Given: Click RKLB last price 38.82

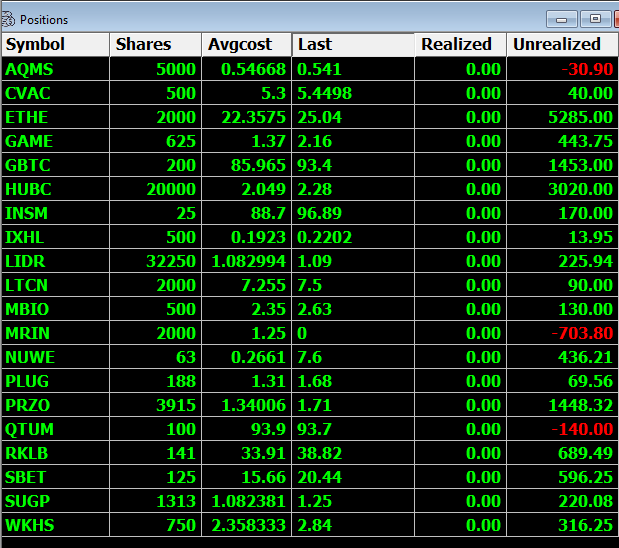Looking at the screenshot, I should click(319, 453).
